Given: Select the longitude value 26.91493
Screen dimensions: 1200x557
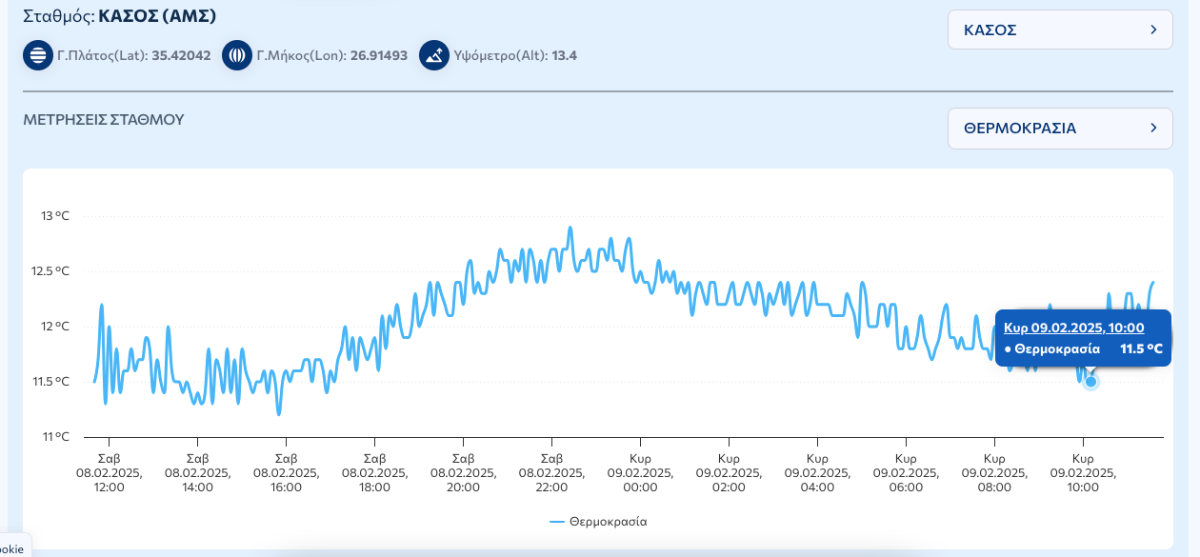Looking at the screenshot, I should click(x=378, y=55).
